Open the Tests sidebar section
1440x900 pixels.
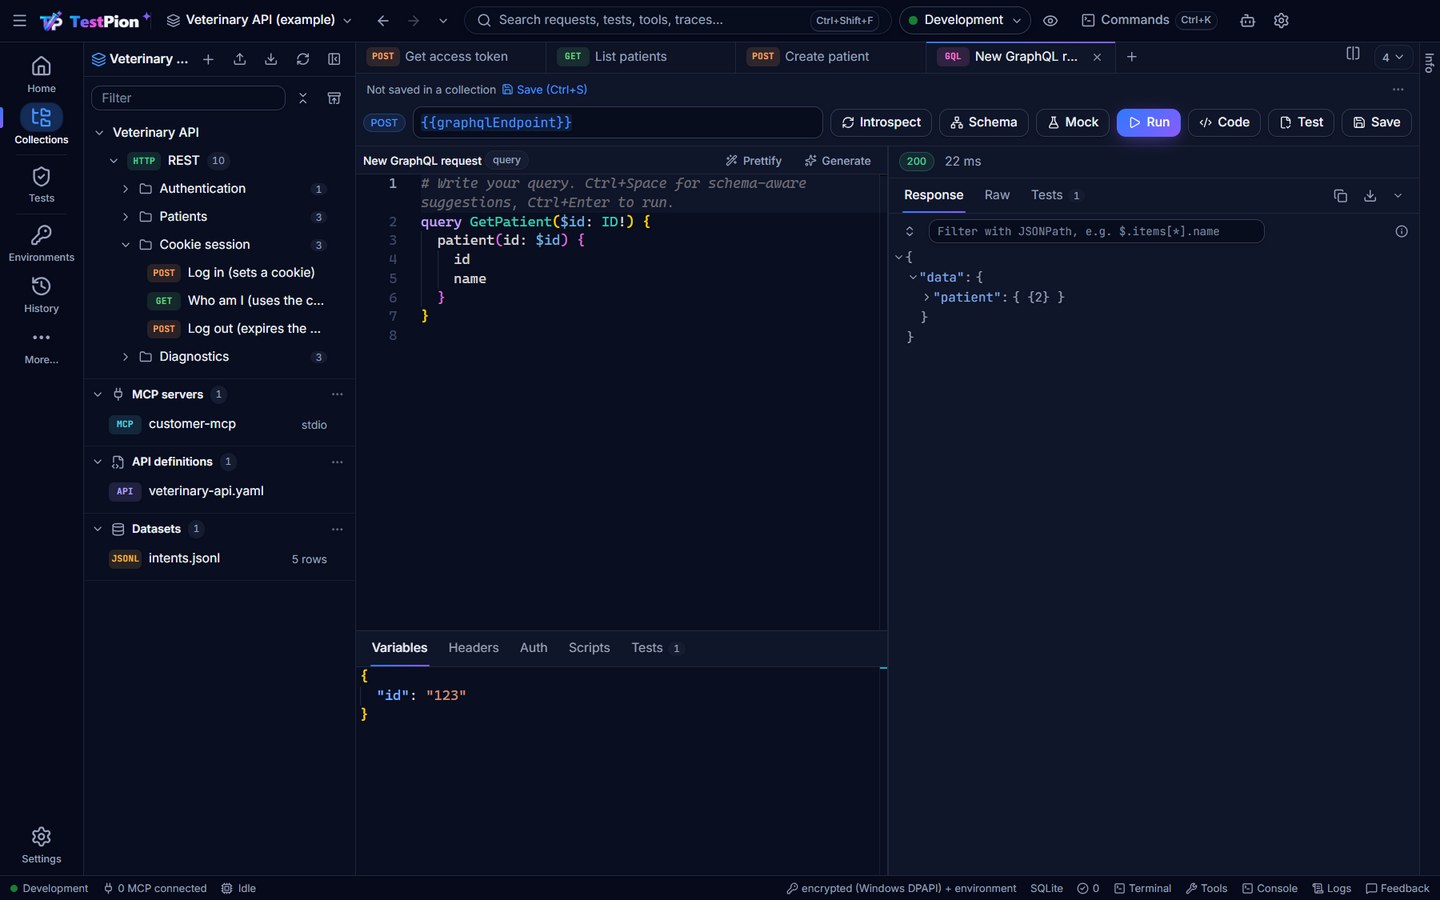pyautogui.click(x=41, y=185)
